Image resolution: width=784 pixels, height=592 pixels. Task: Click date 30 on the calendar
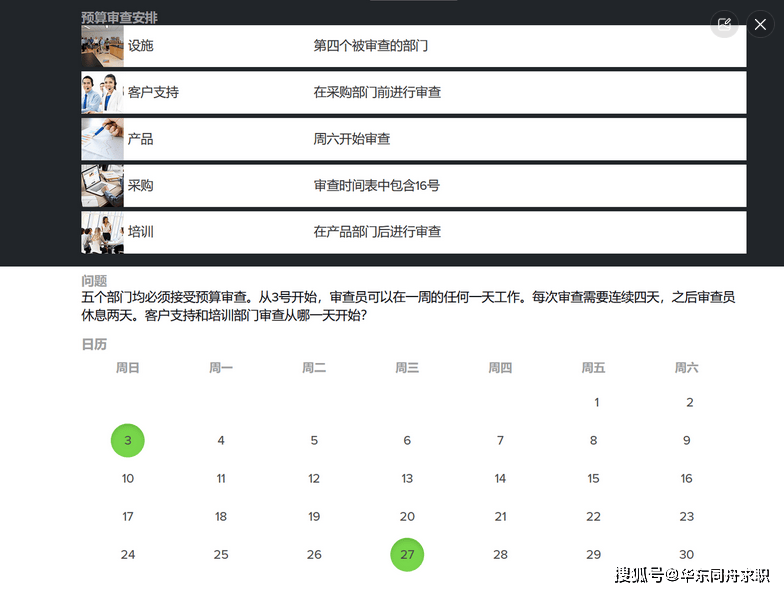point(686,554)
